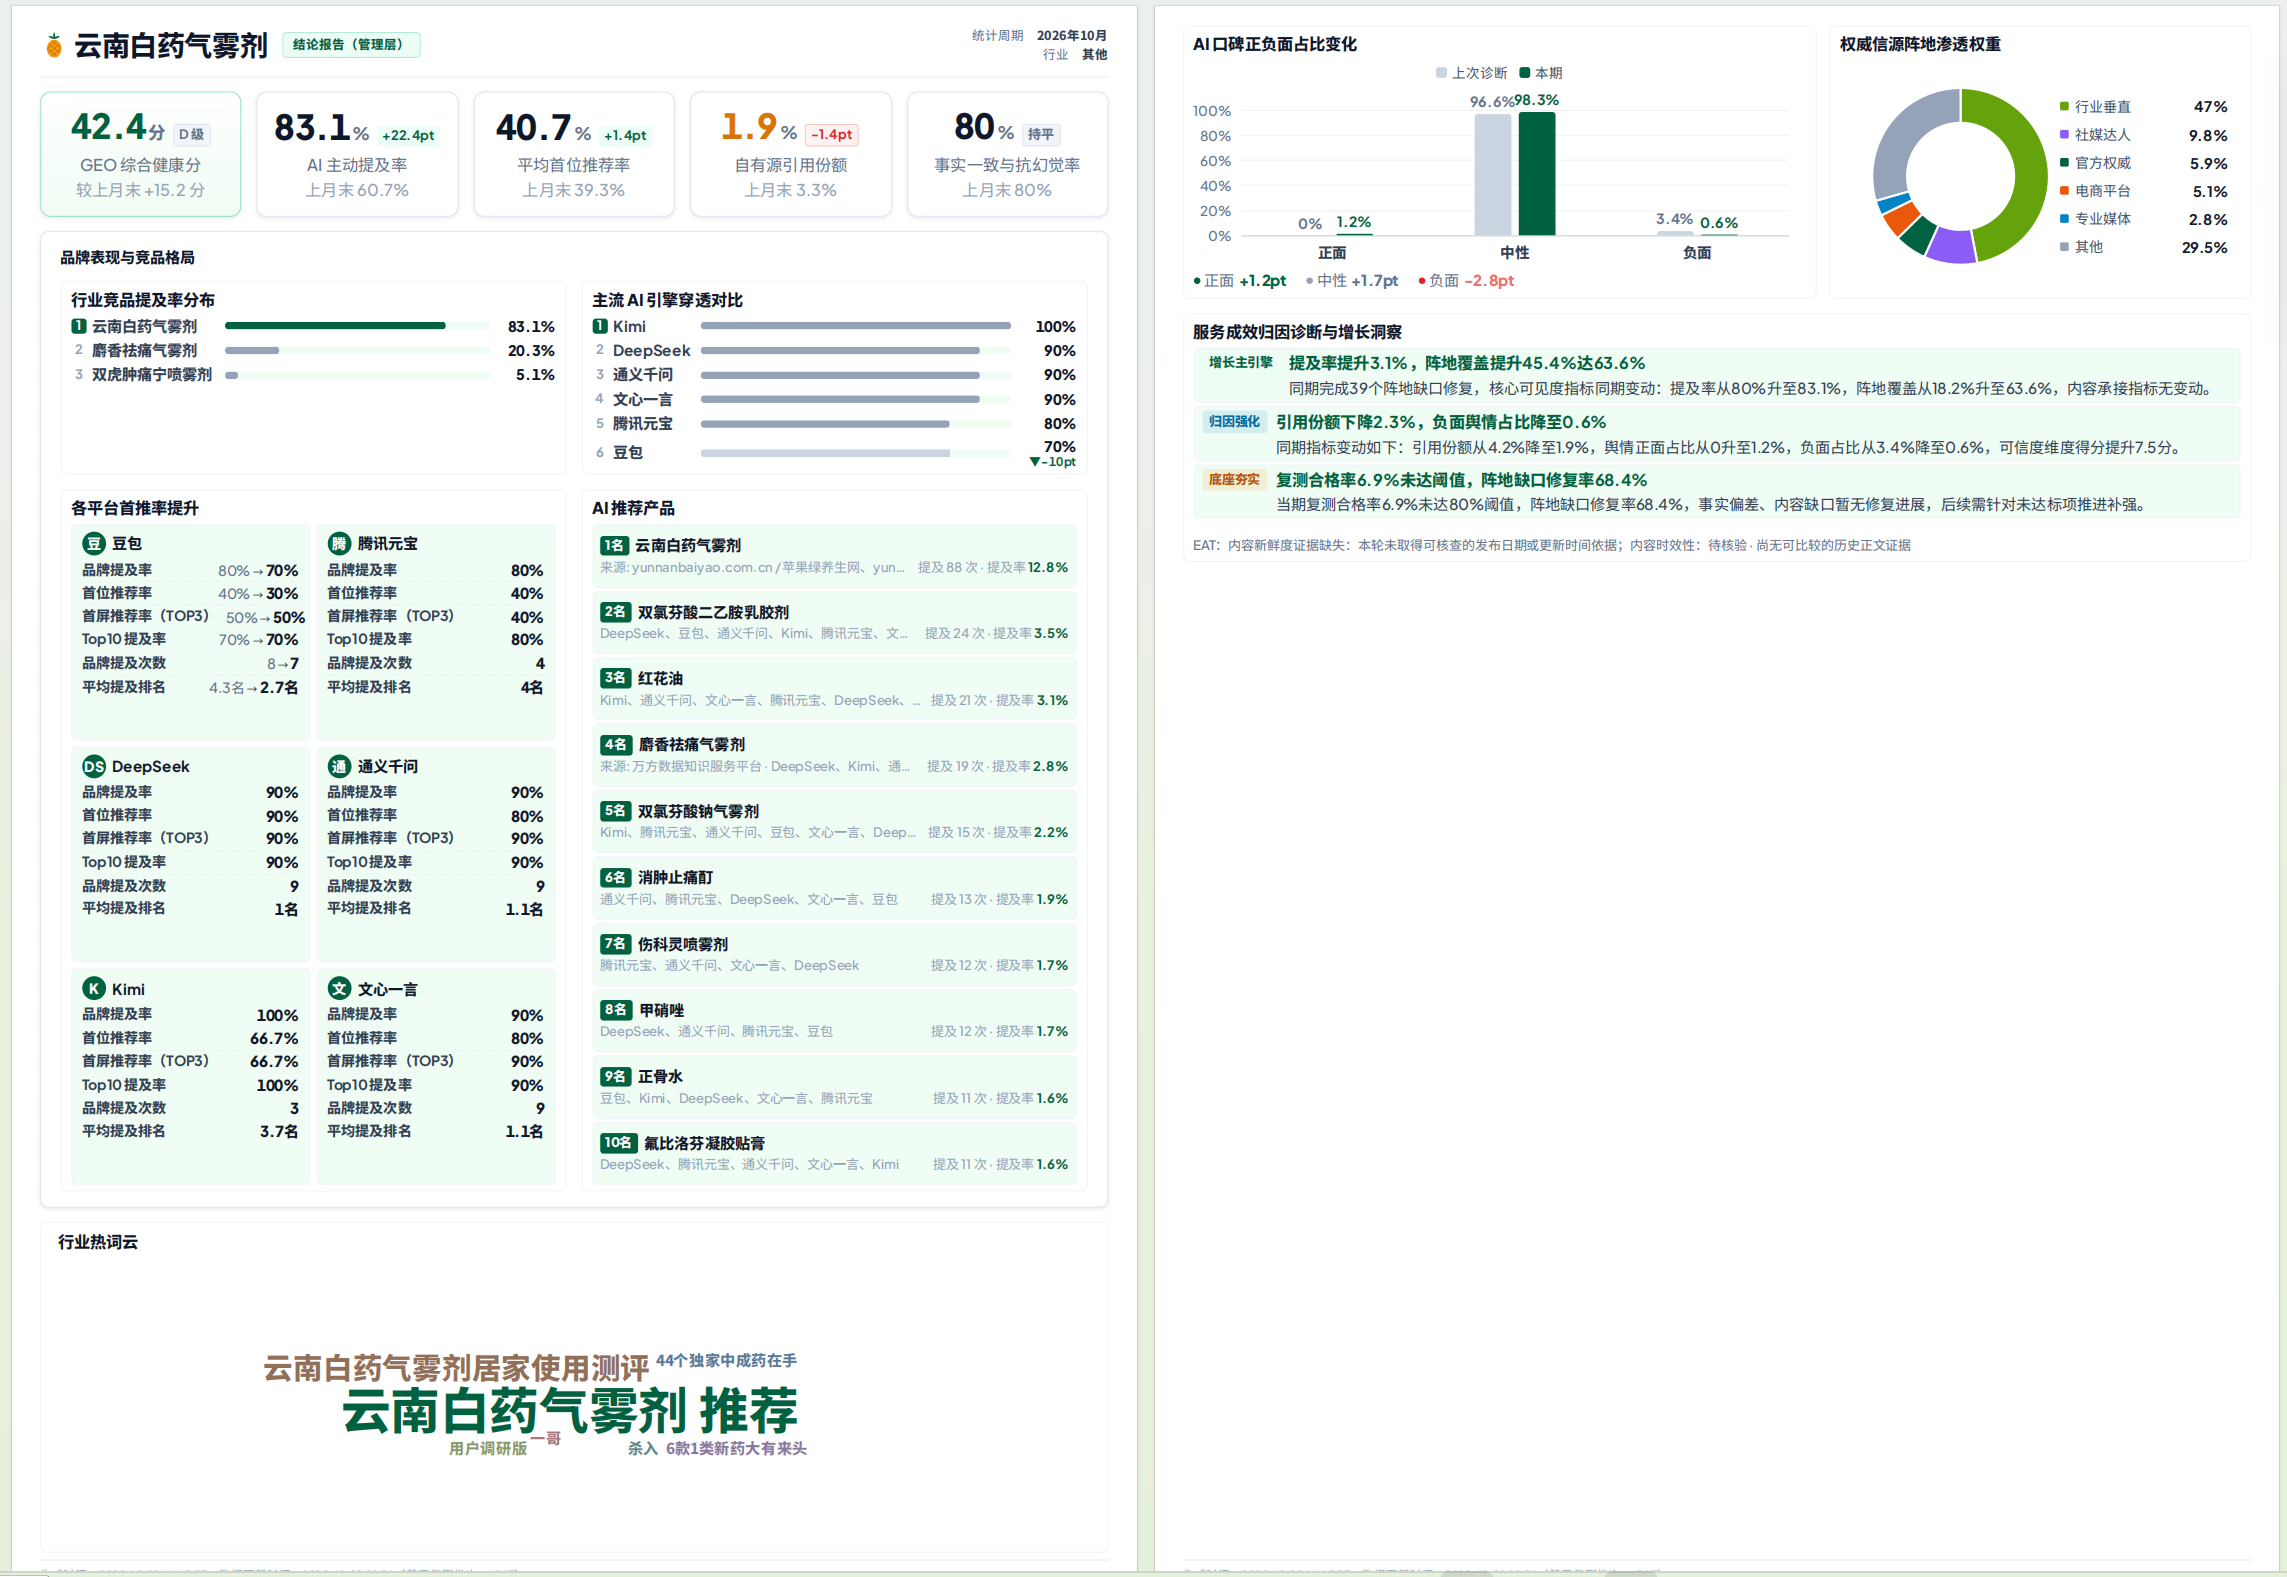Click the 结论报告（管理层）tag
The image size is (2287, 1577).
point(351,44)
